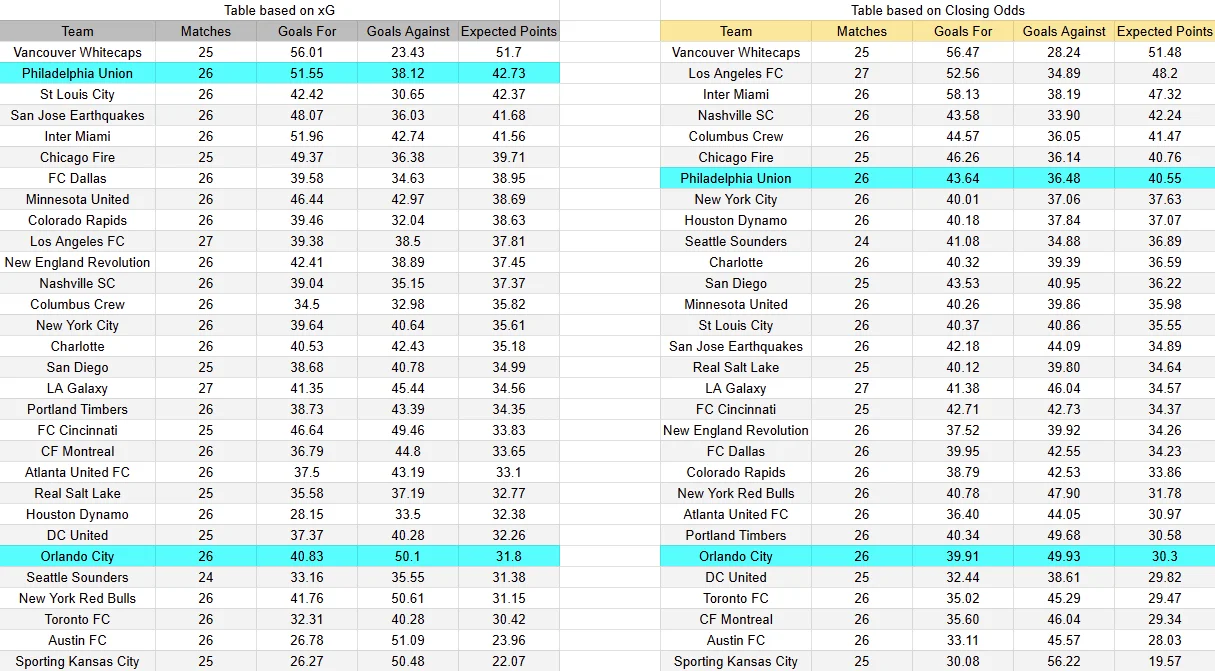This screenshot has width=1215, height=671.
Task: Click the 58.13 goals for cell of Inter Miami
Action: tap(962, 94)
